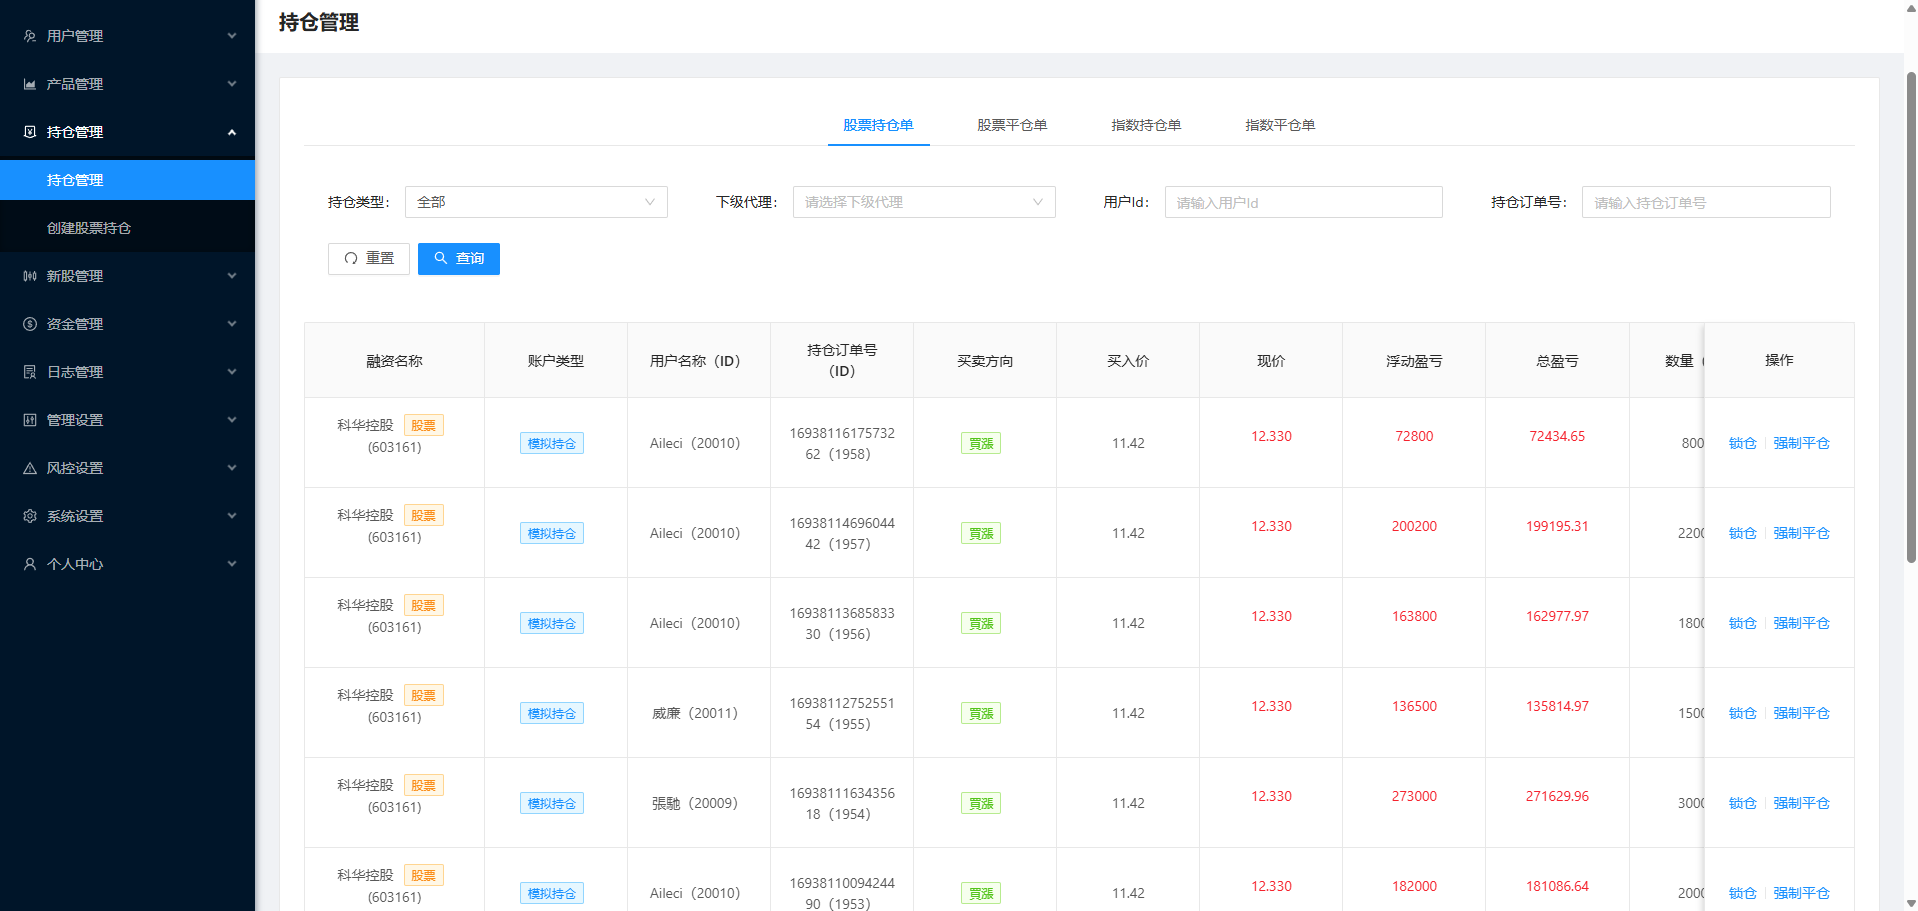
Task: Expand the 管理设置 menu chevron
Action: [x=231, y=420]
